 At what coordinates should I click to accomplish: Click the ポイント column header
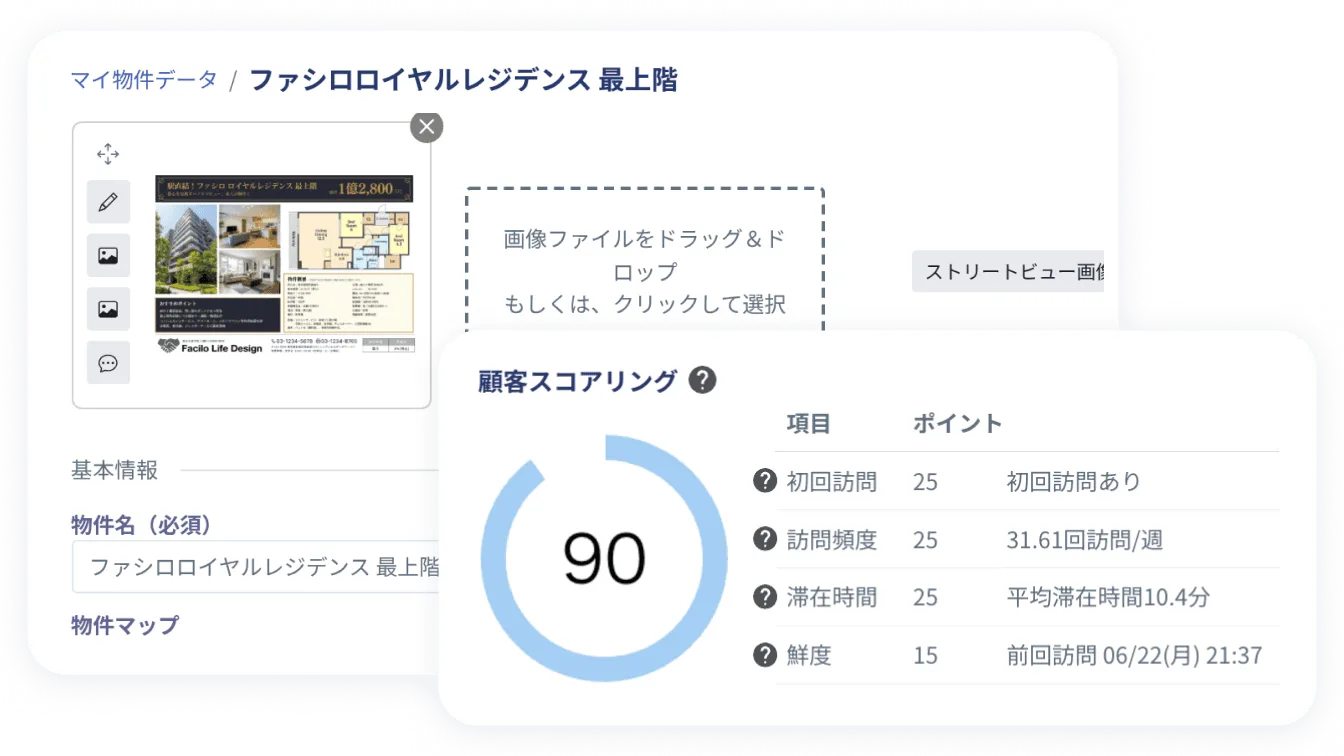[x=957, y=423]
